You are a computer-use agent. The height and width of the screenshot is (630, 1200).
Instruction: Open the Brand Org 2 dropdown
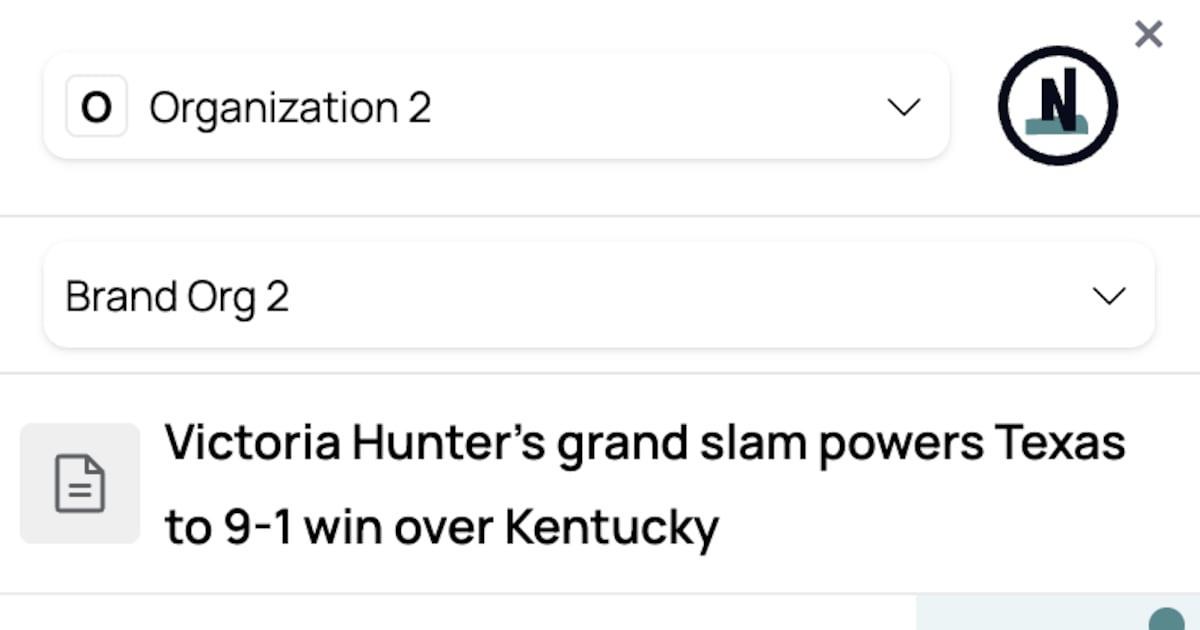click(598, 296)
